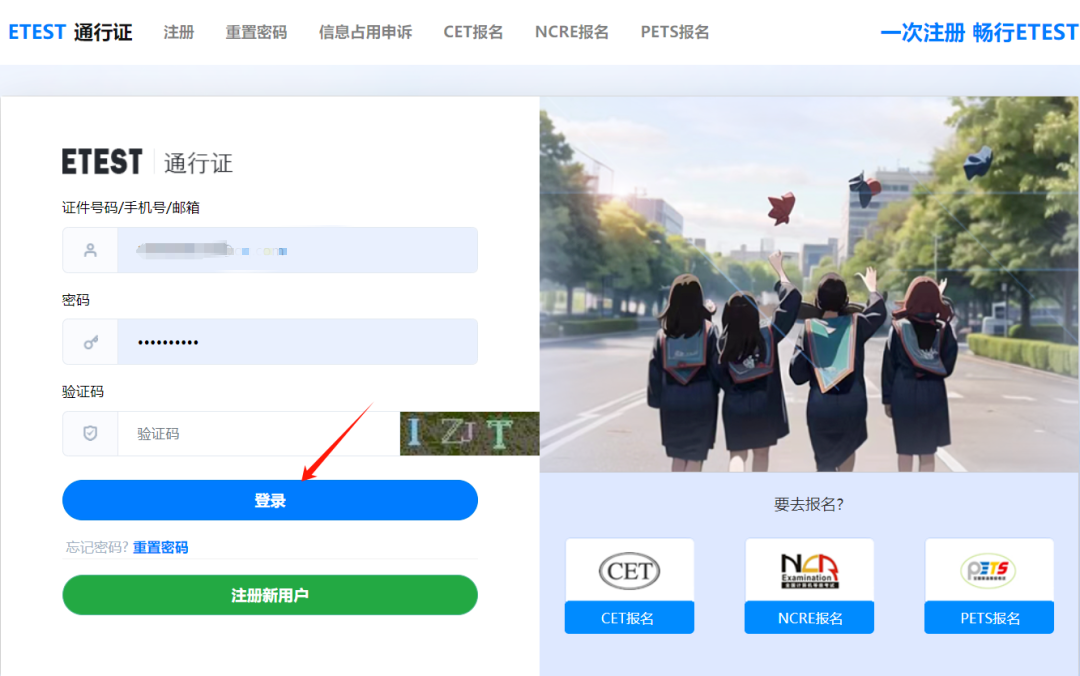This screenshot has width=1080, height=676.
Task: Click the CET报名 button below the CET logo
Action: click(629, 617)
